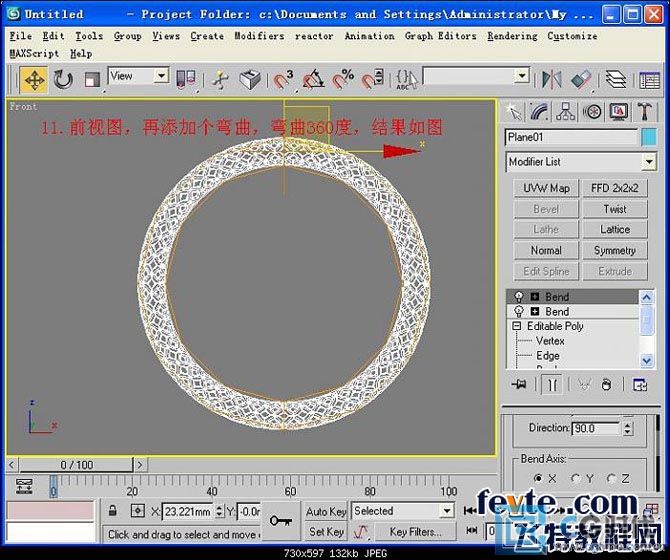Collapse the Editable Poly tree
This screenshot has width=670, height=560.
[x=517, y=326]
